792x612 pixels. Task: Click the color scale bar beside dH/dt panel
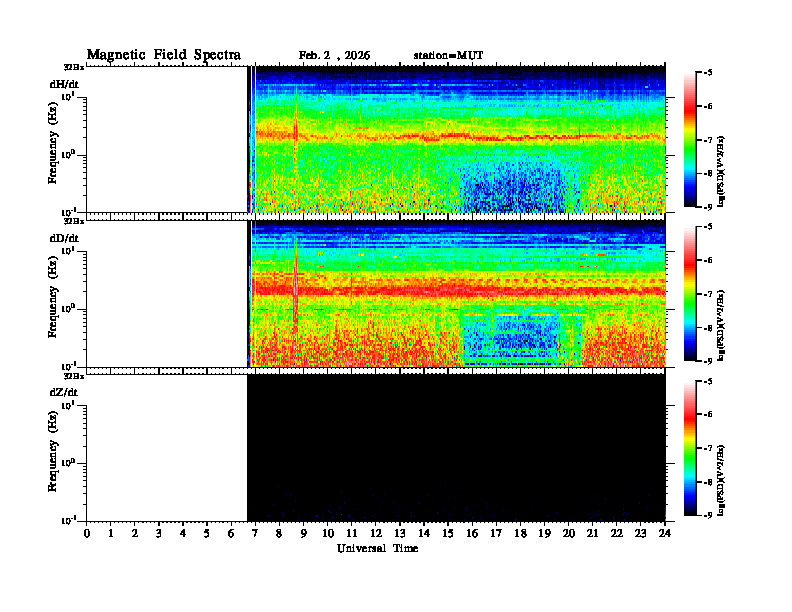(x=690, y=140)
